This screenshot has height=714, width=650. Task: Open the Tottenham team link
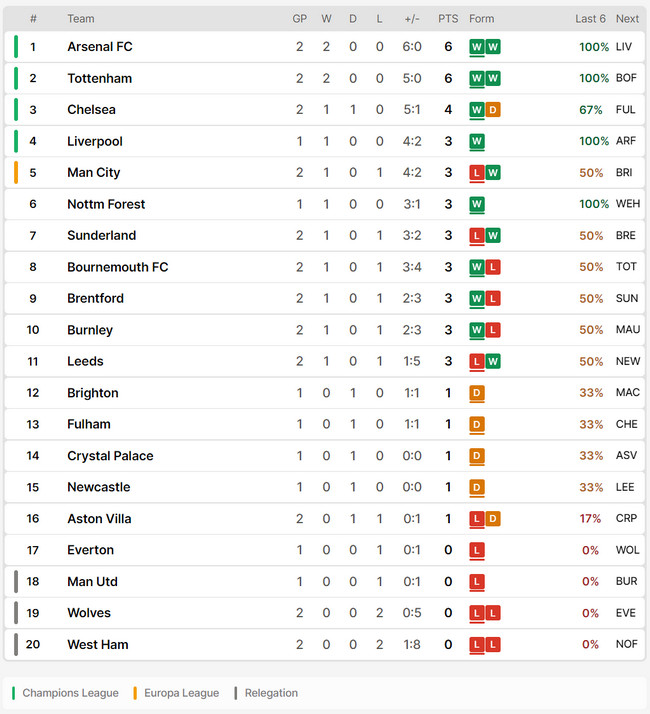(x=100, y=78)
